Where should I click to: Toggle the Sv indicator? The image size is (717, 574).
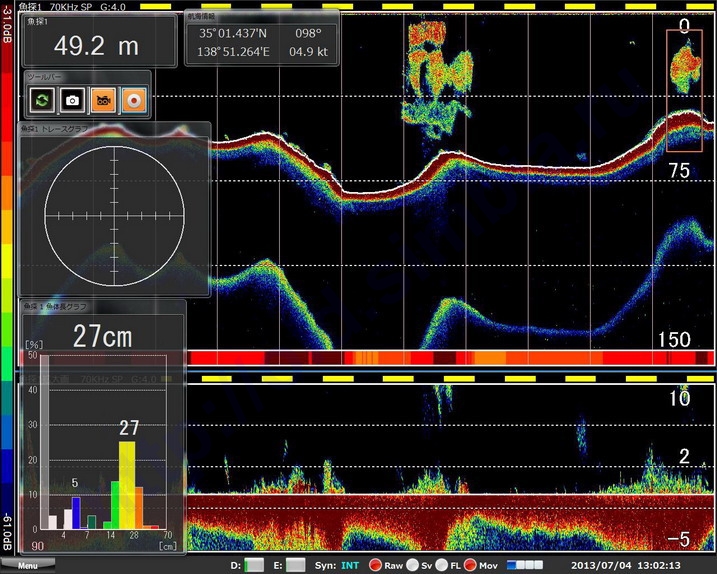click(x=412, y=566)
